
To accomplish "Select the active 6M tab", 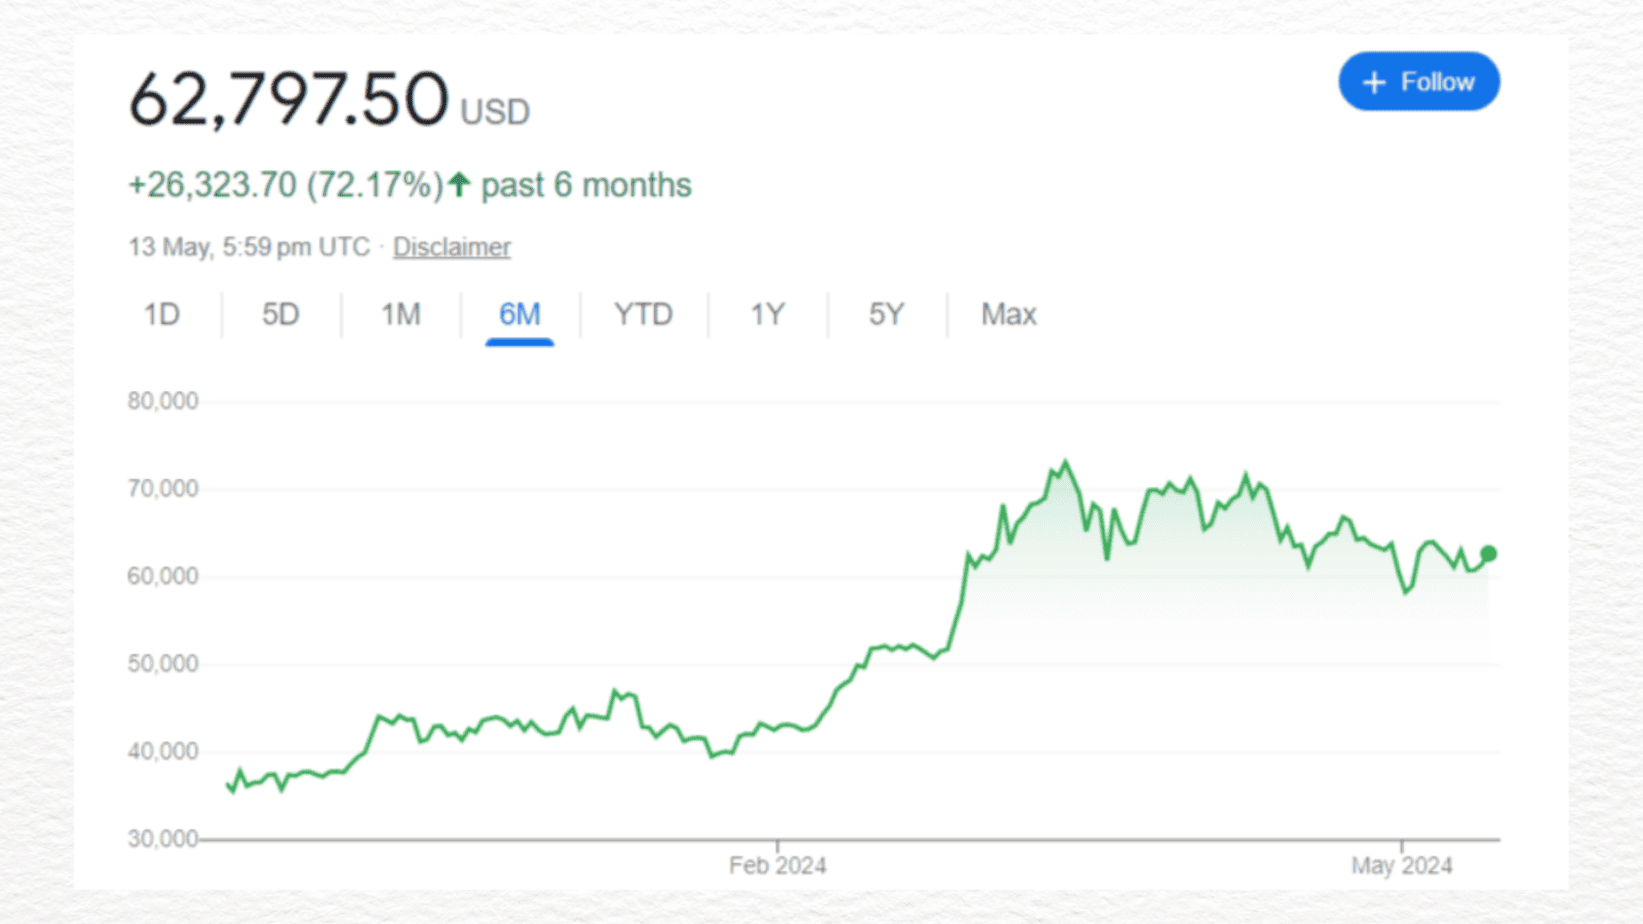I will [519, 315].
